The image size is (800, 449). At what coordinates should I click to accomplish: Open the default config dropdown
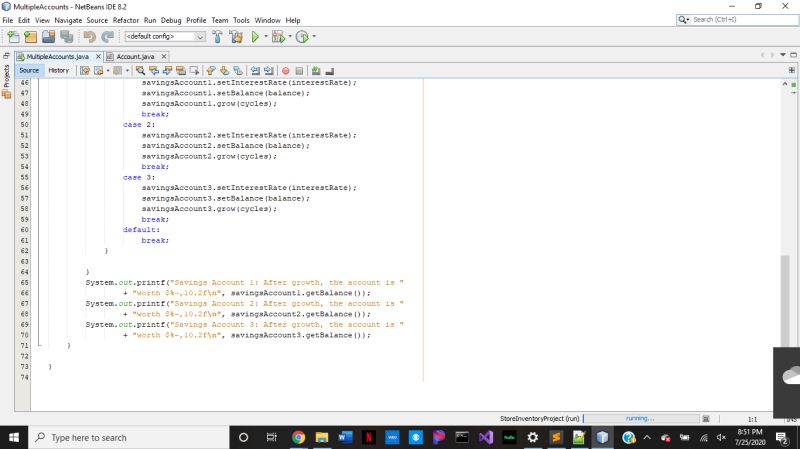pyautogui.click(x=165, y=37)
